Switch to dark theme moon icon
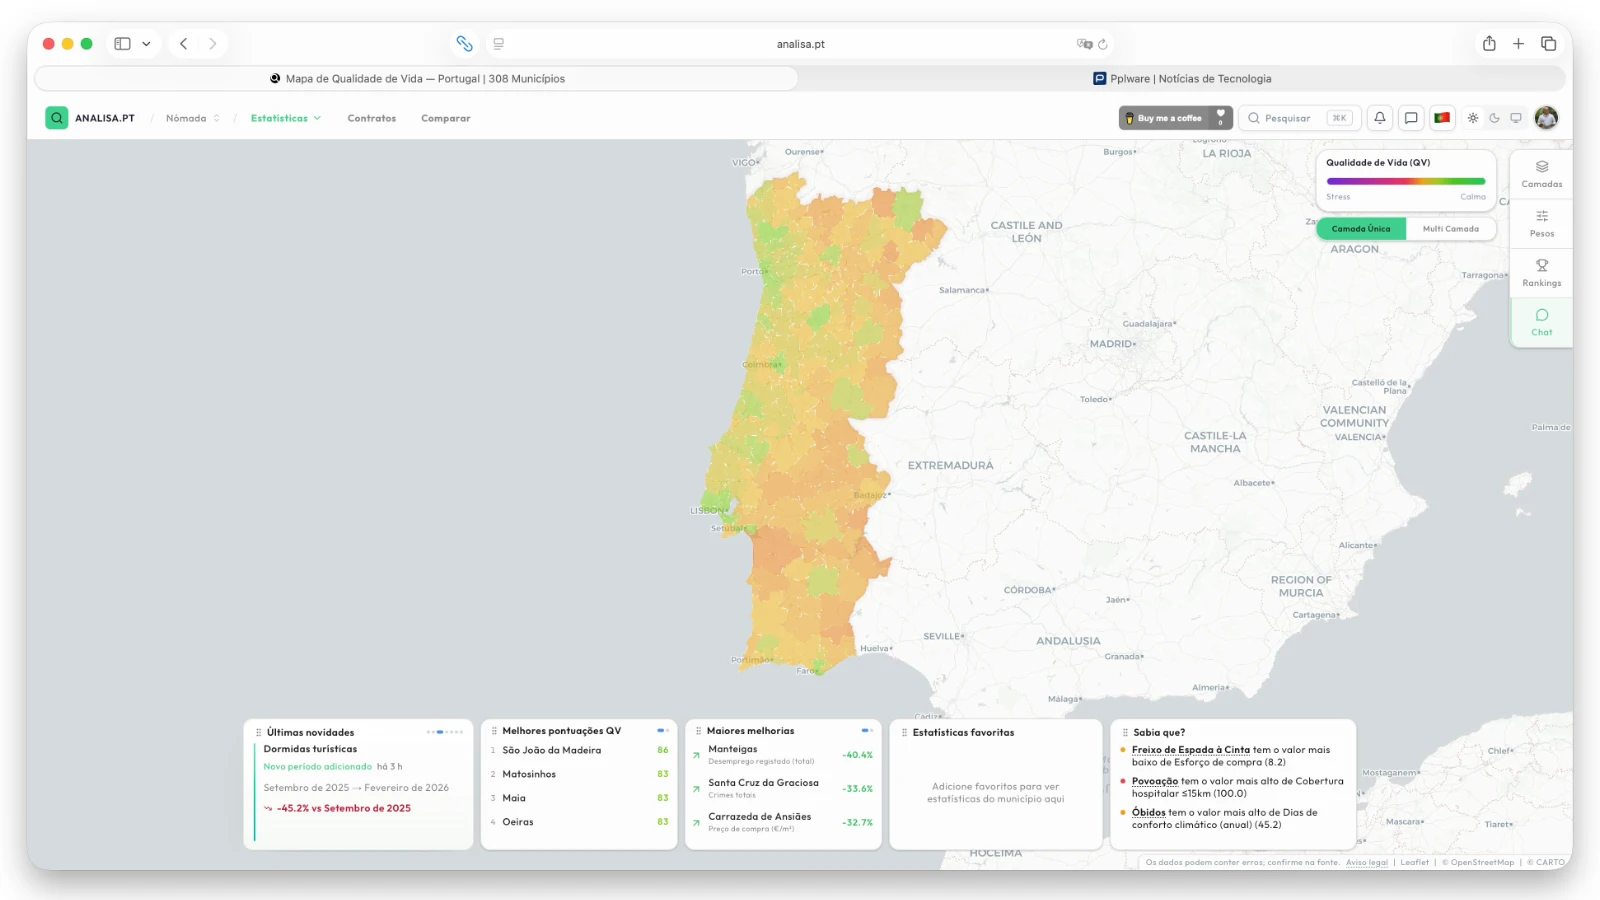Screen dimensions: 1600x900 pos(1494,118)
